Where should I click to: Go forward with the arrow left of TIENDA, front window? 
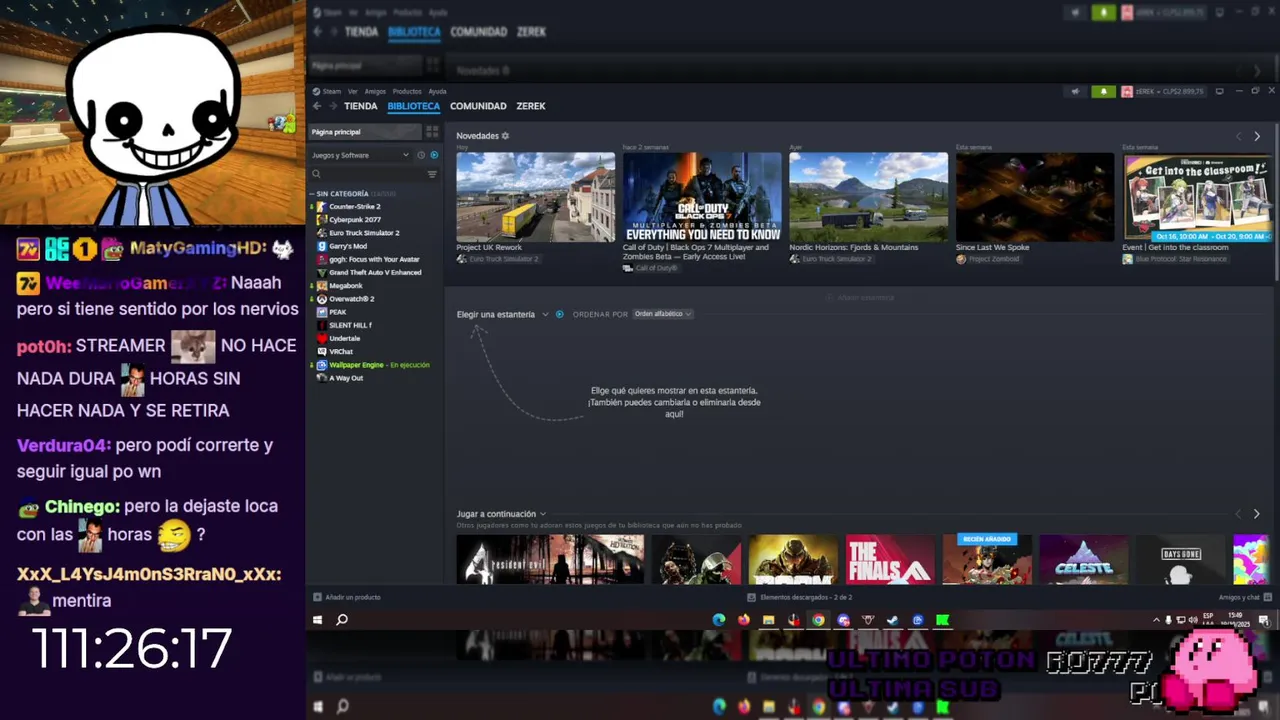tap(333, 106)
